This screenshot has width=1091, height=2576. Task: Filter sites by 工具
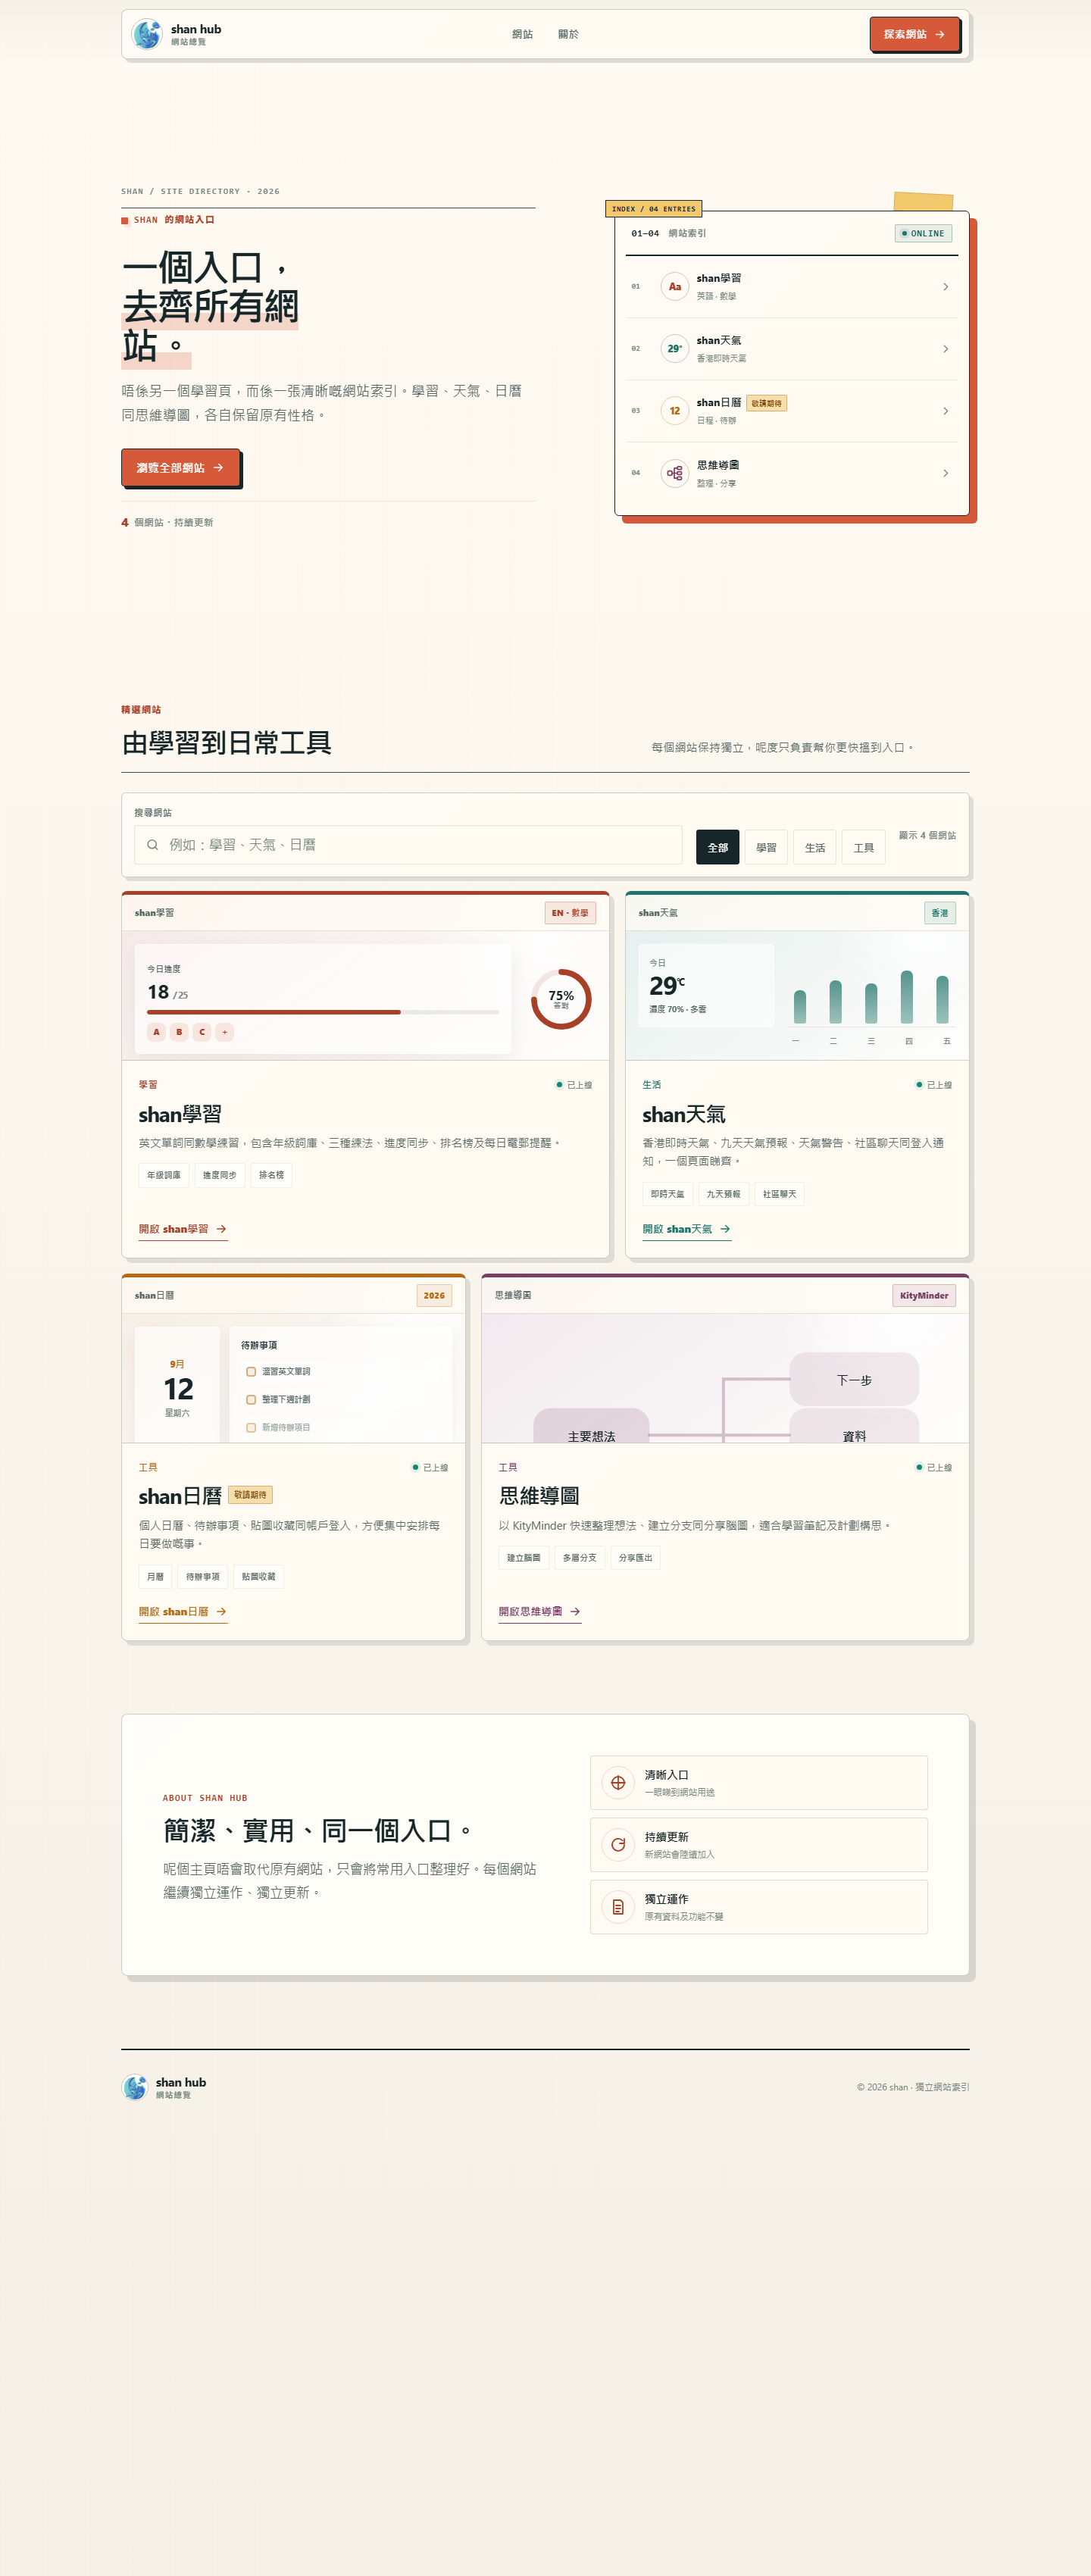pos(864,847)
